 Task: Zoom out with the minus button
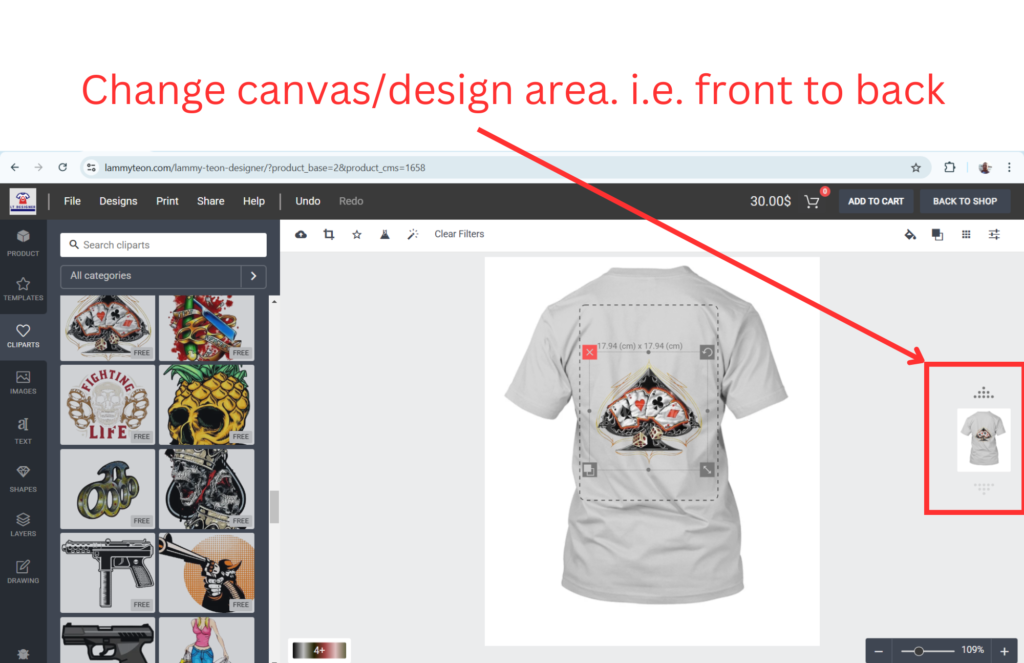pos(878,651)
